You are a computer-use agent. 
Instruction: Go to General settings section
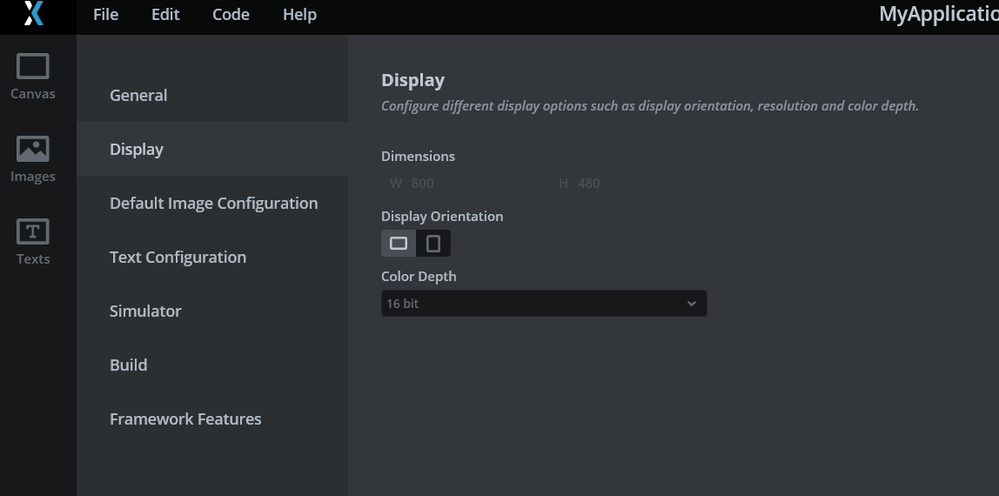[x=212, y=95]
